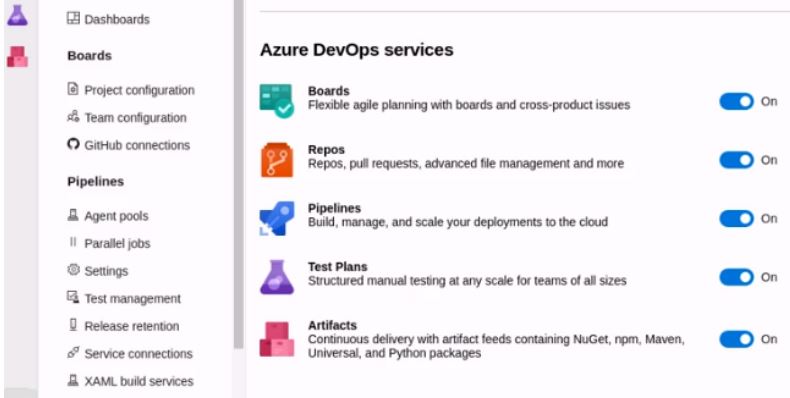Click the Parallel jobs bars icon
Screen dimensions: 790x398
point(74,242)
